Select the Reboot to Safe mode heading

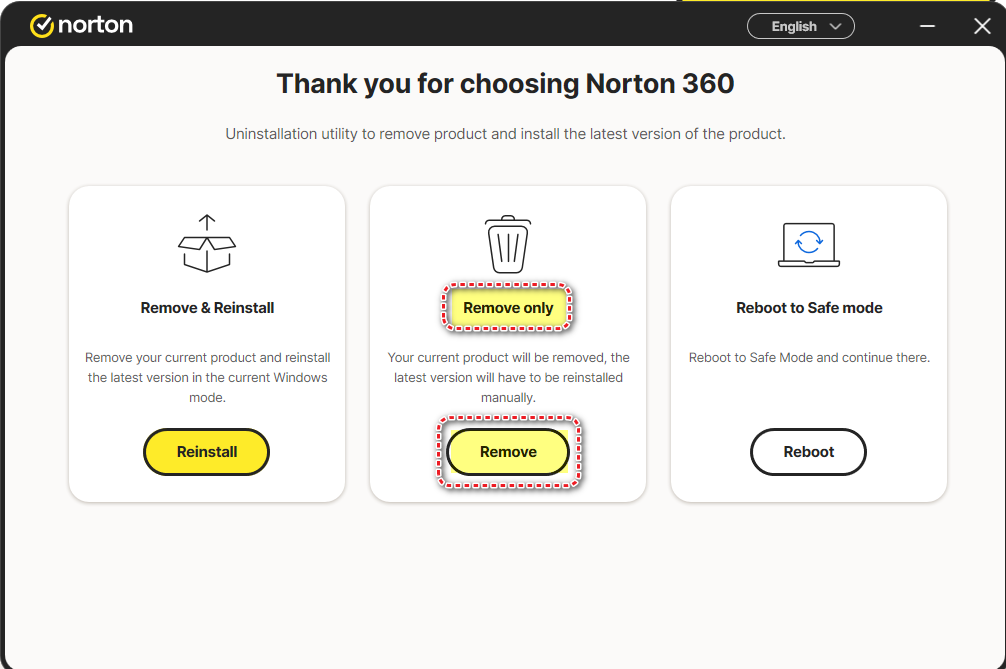tap(809, 308)
